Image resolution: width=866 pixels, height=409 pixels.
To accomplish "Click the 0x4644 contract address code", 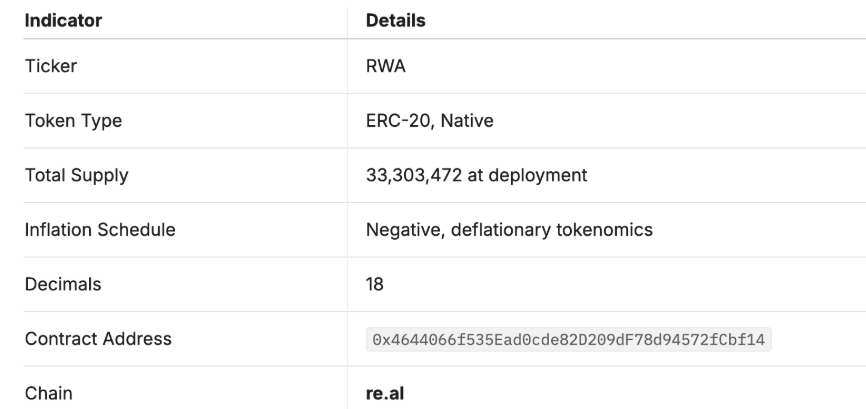I will [570, 339].
